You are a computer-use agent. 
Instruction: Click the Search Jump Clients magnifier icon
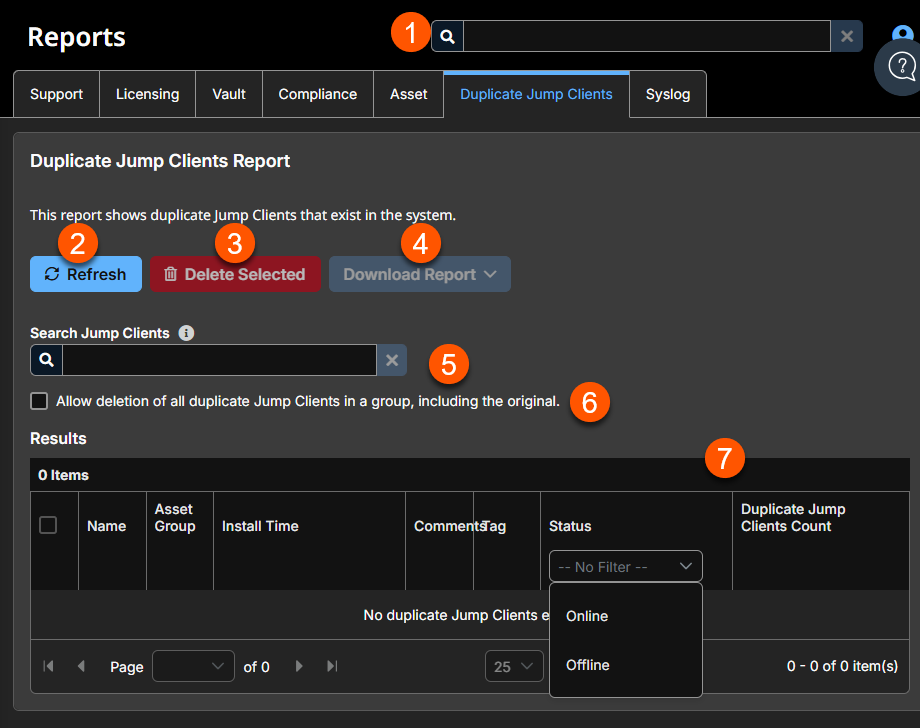tap(46, 360)
